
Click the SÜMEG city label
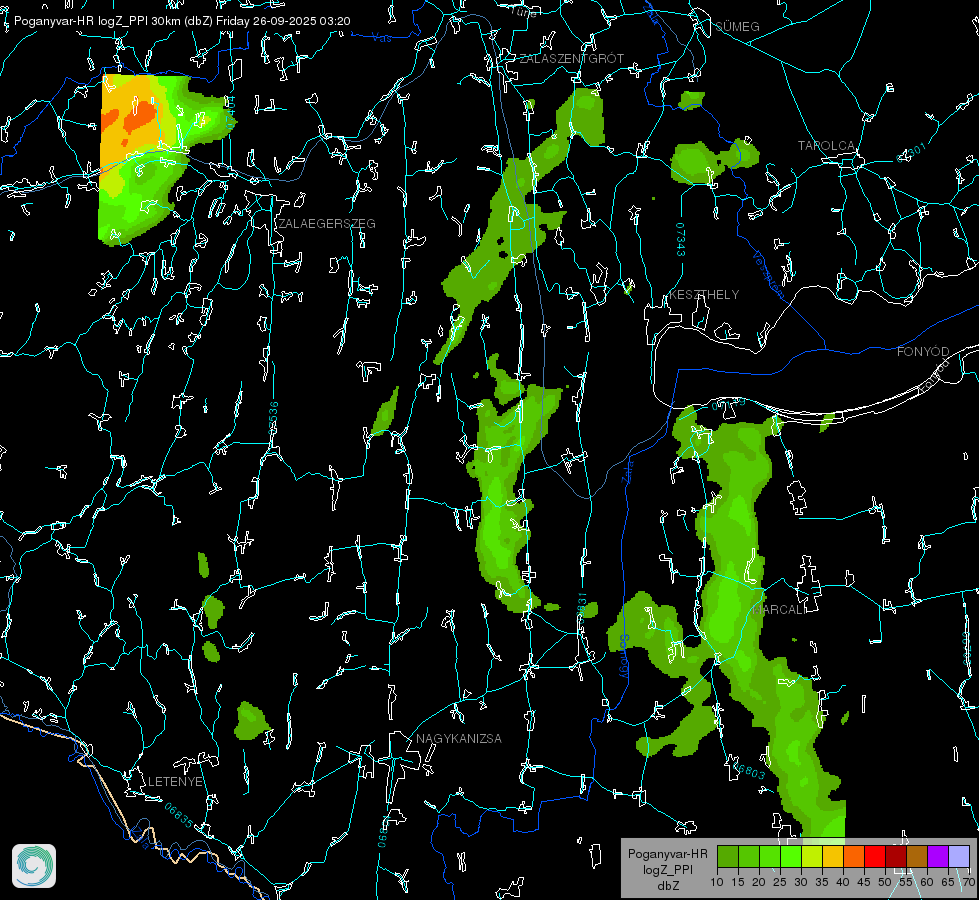(737, 27)
